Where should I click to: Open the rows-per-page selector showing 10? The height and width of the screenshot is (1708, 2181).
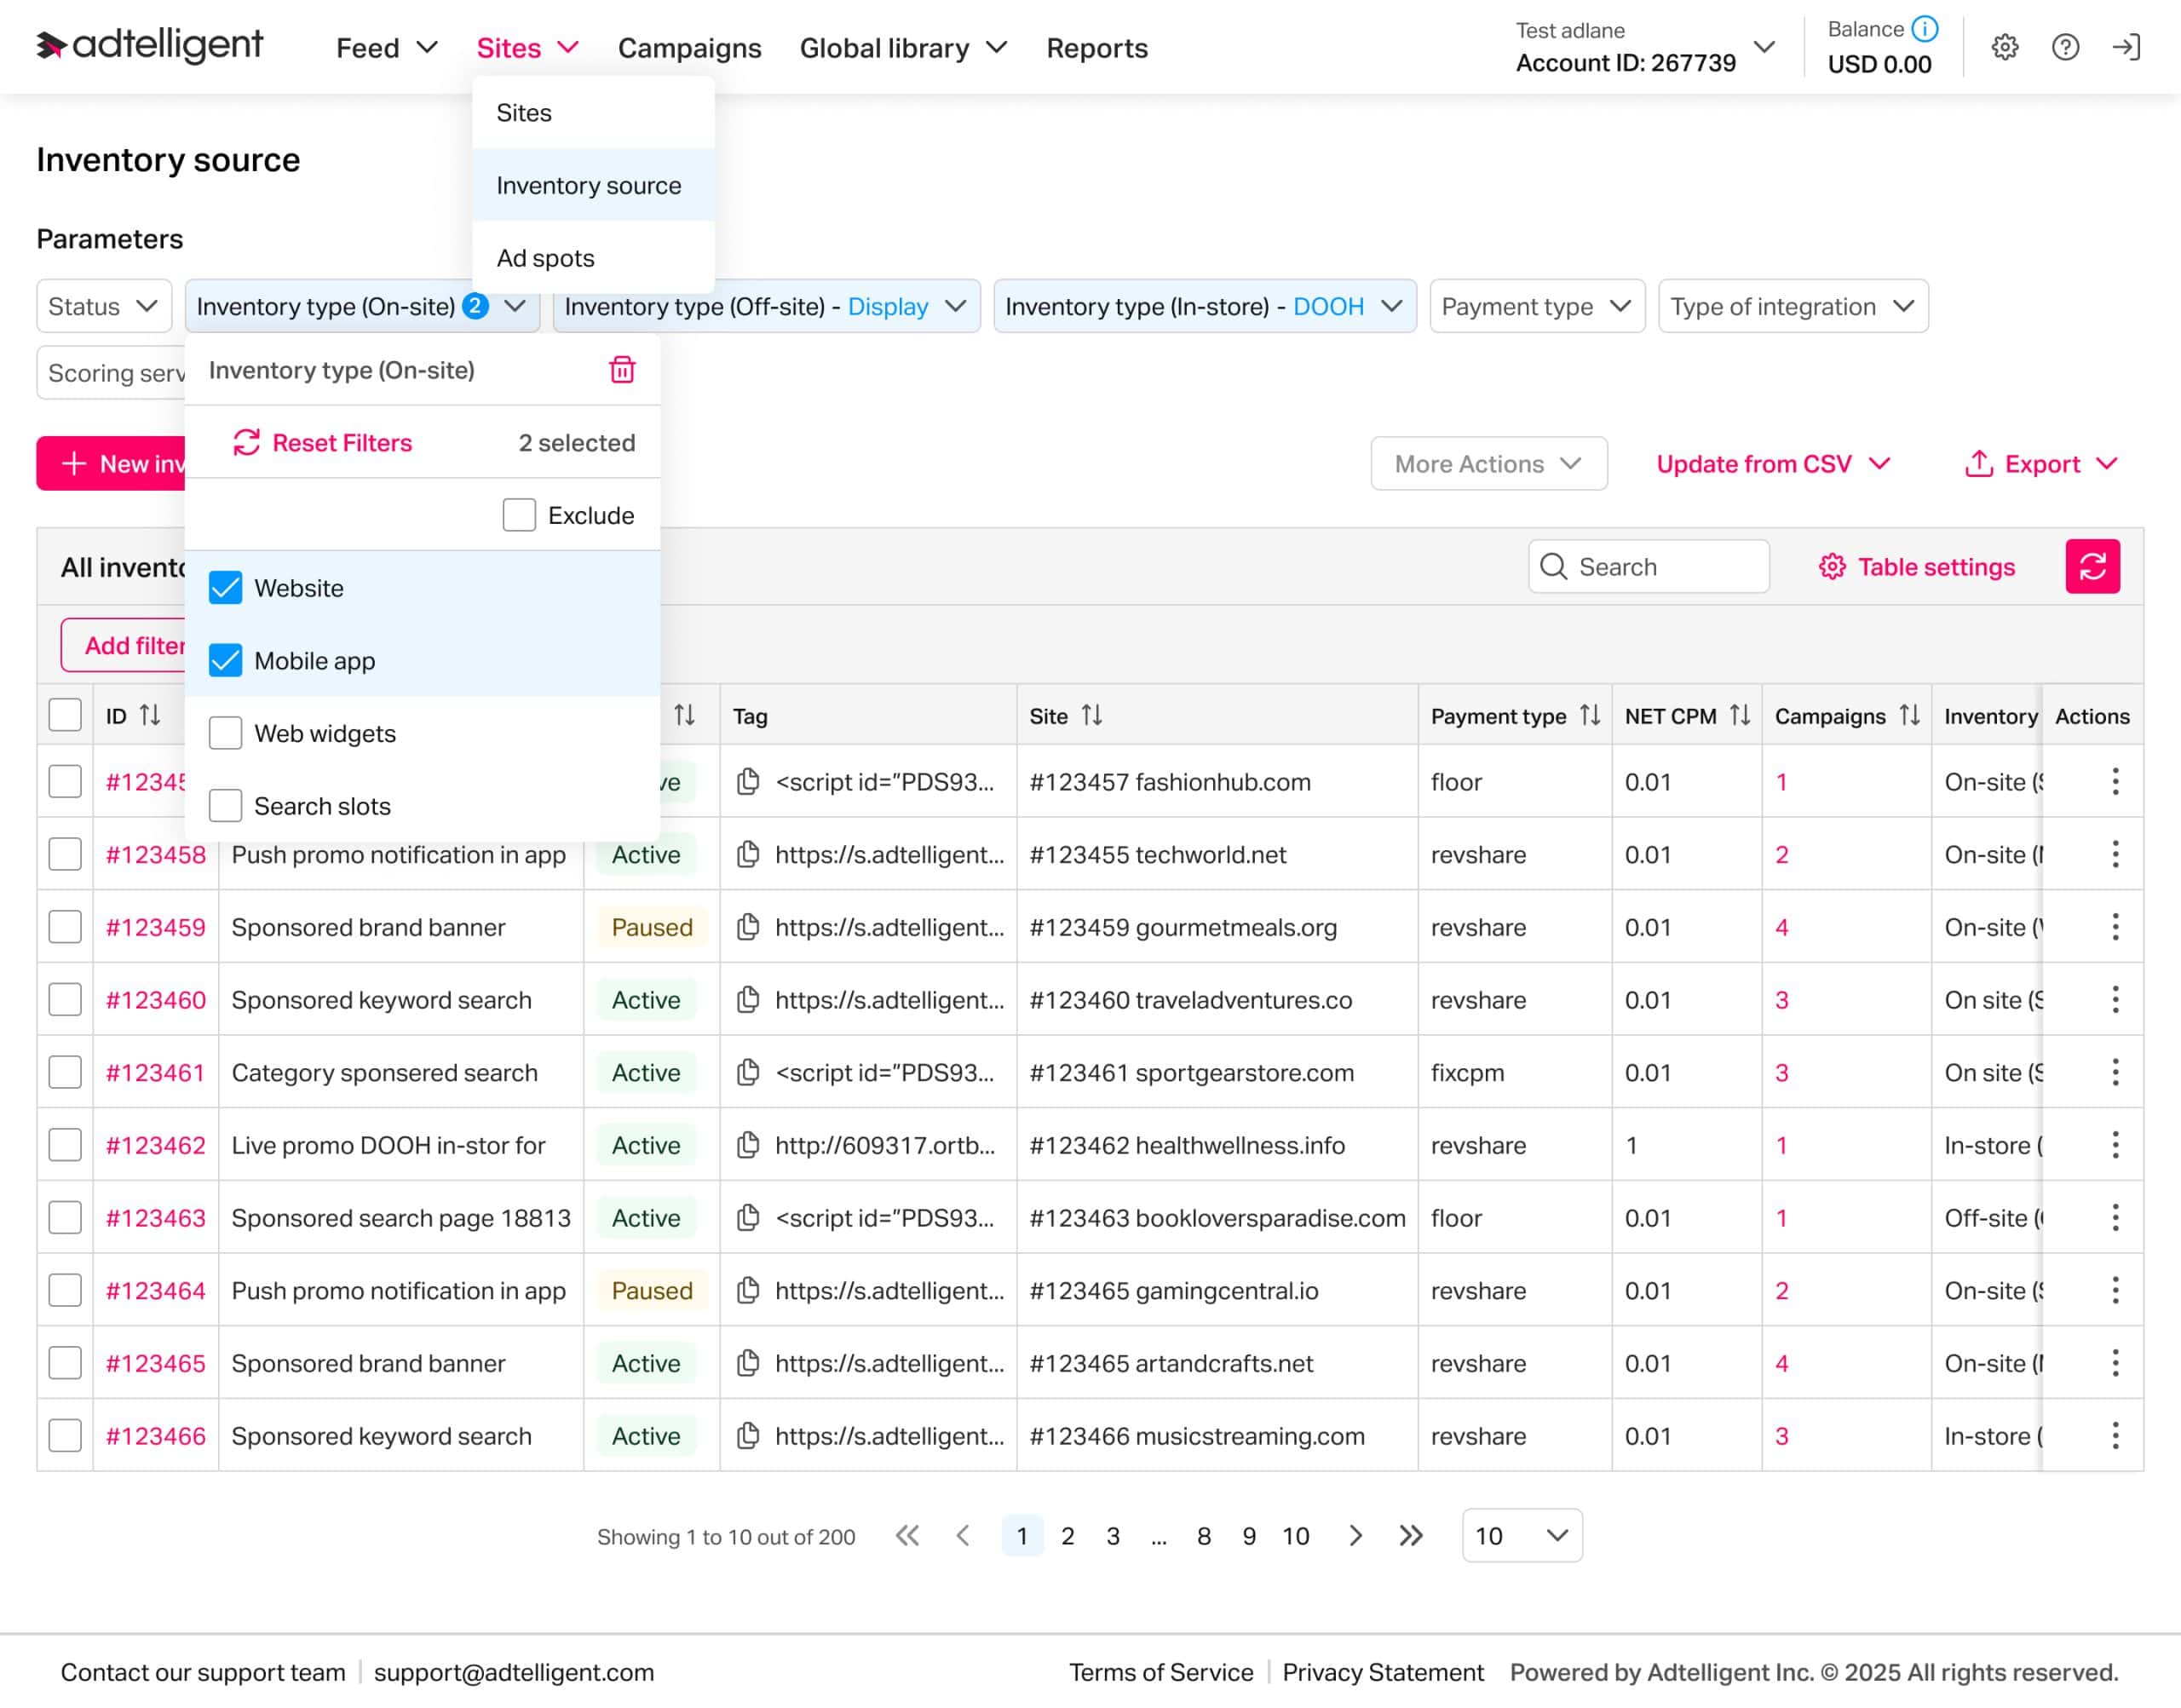(x=1520, y=1535)
